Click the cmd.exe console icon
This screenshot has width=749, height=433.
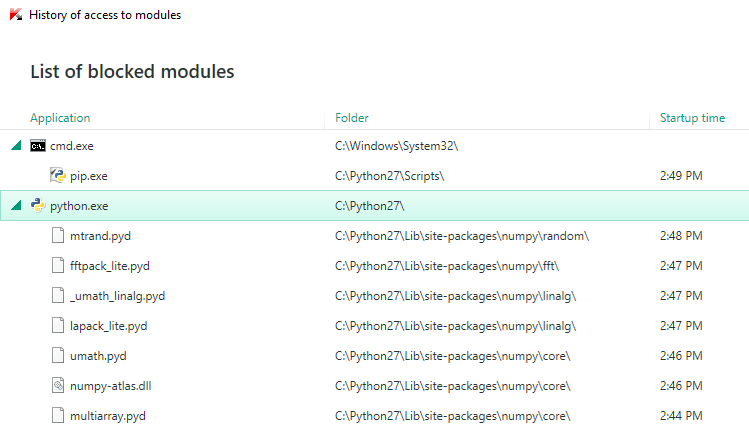point(38,146)
